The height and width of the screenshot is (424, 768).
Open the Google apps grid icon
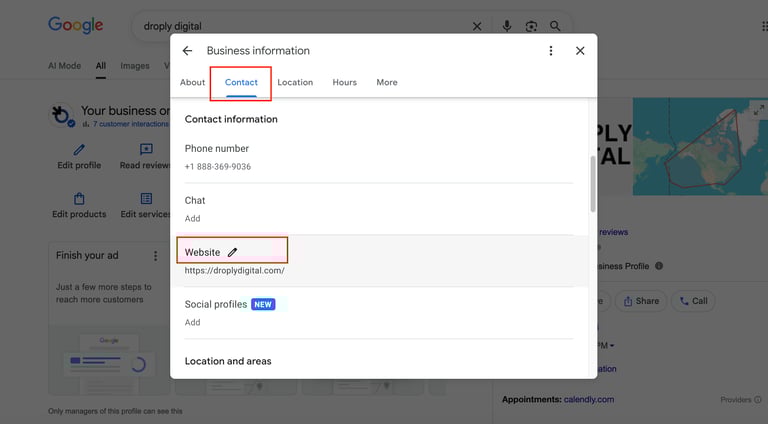point(765,25)
